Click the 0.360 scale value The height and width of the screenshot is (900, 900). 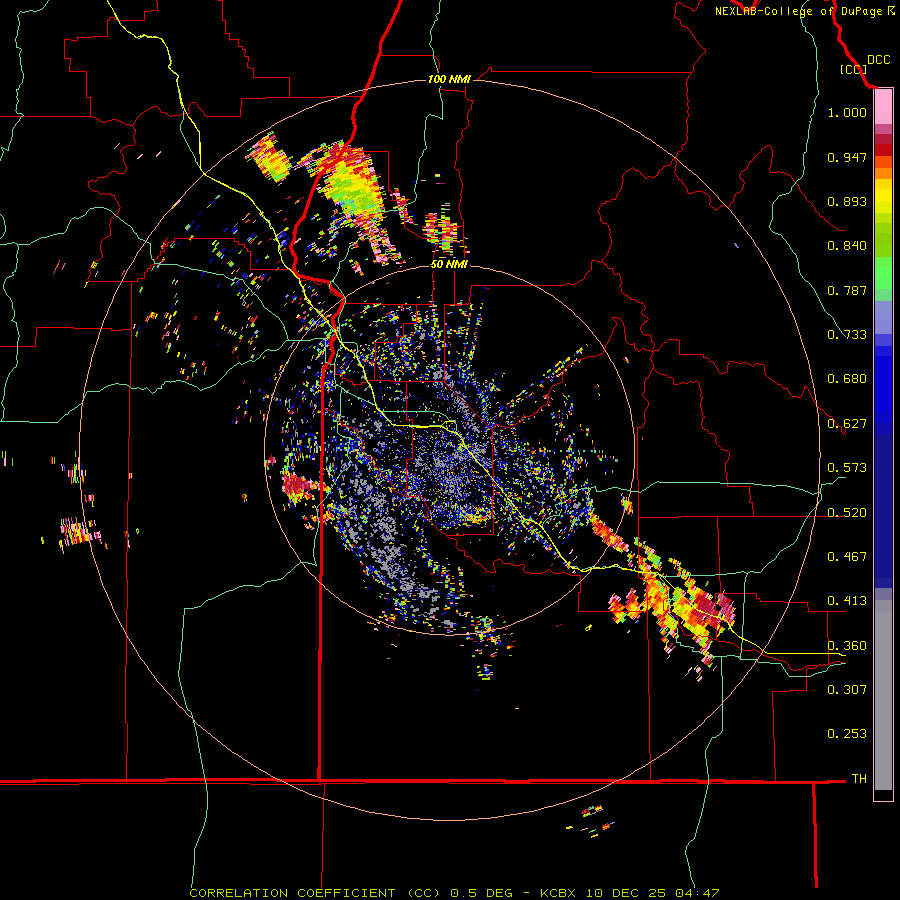pyautogui.click(x=847, y=646)
